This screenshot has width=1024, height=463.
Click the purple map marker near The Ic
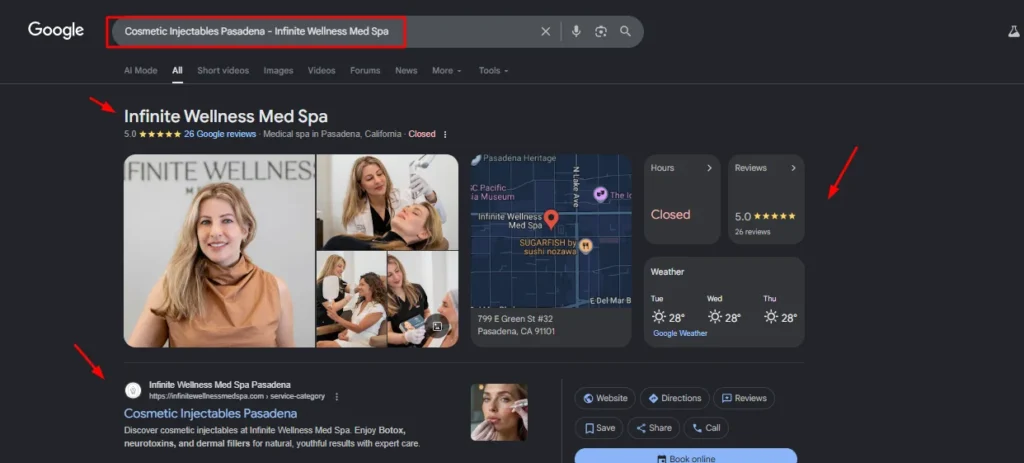tap(600, 194)
